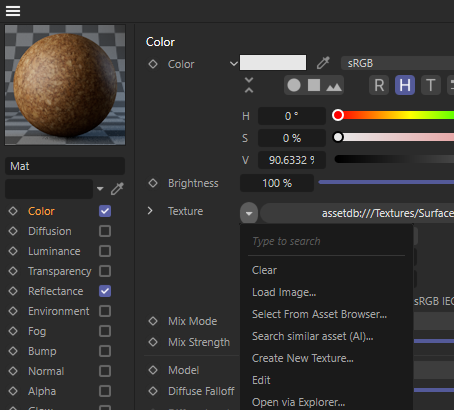Click keyframe diamond next to Brightness
This screenshot has width=454, height=410.
153,183
